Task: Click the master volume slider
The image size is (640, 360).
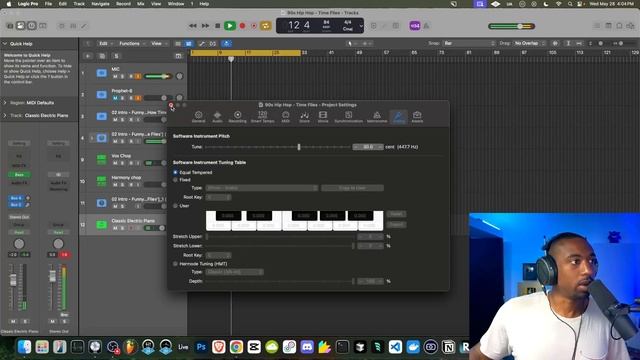Action: pos(512,26)
